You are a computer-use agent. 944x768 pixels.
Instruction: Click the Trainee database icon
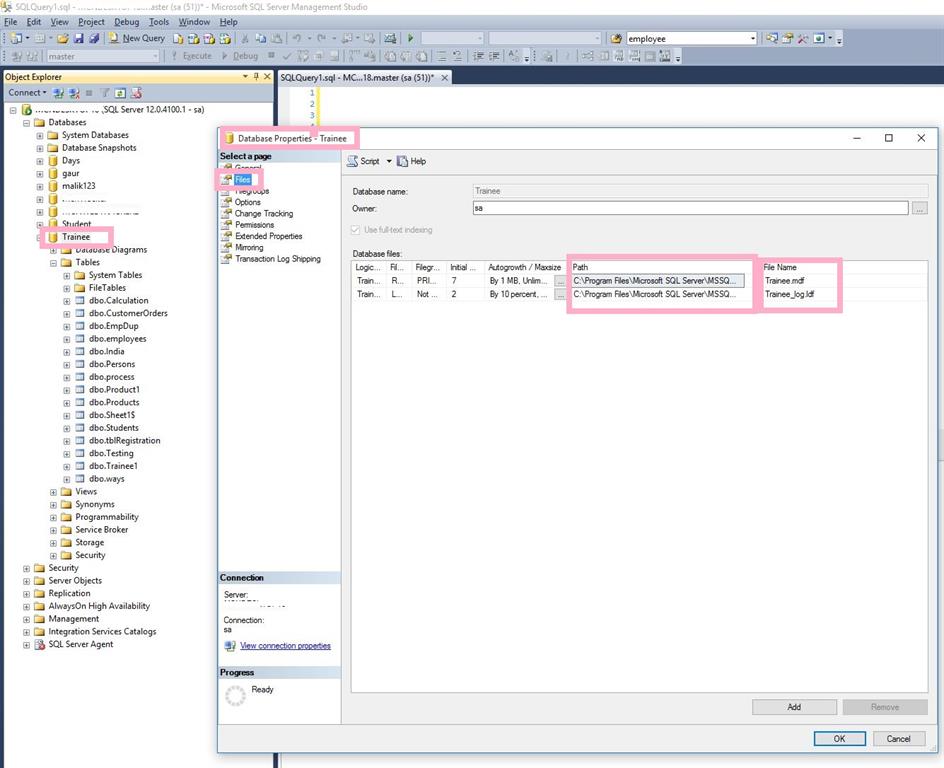53,237
